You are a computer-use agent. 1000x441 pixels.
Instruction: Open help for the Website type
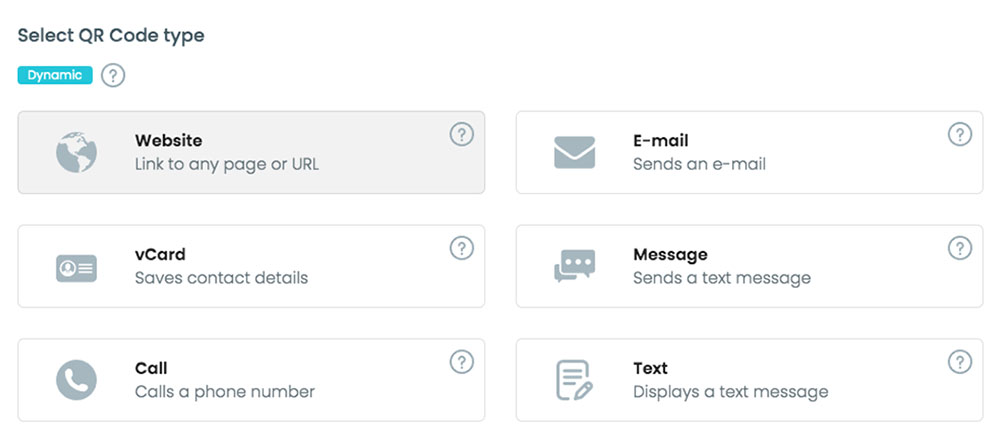click(x=462, y=135)
